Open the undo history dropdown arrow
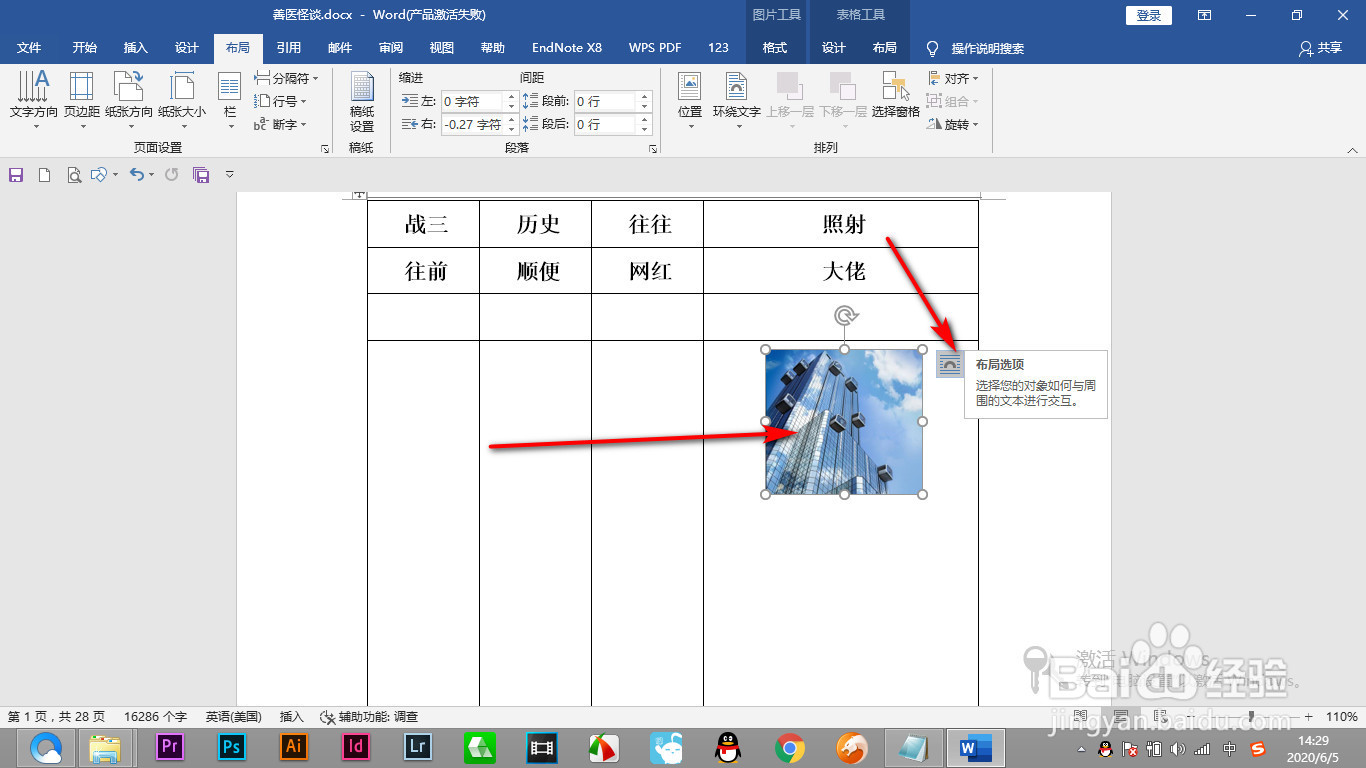 click(x=151, y=175)
